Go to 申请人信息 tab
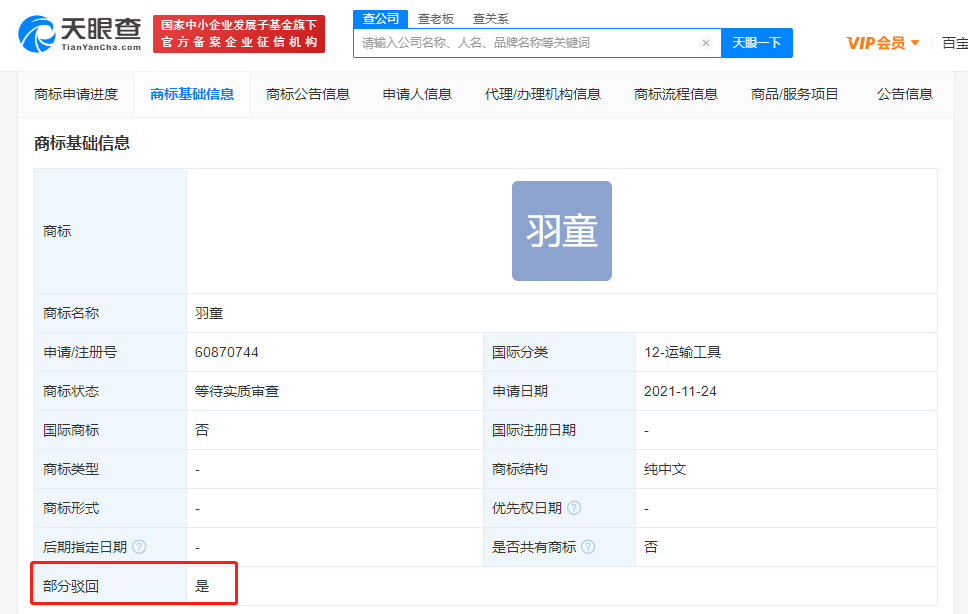The height and width of the screenshot is (614, 968). (417, 94)
